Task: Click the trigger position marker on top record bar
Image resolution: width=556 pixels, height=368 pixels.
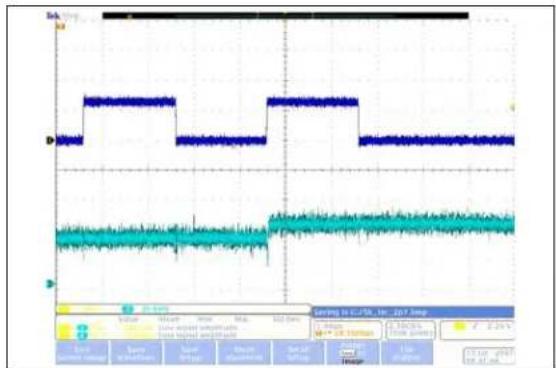Action: (x=130, y=16)
